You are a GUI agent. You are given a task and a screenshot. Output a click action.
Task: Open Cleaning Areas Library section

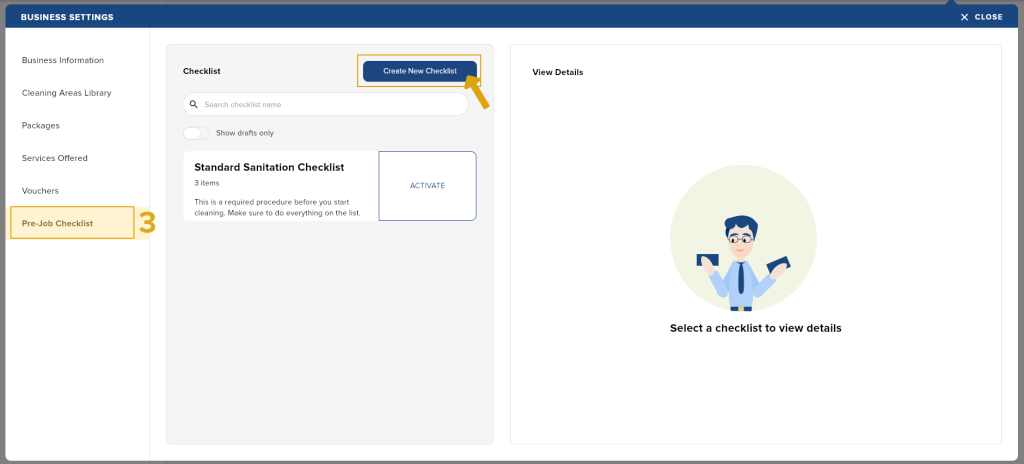point(67,93)
